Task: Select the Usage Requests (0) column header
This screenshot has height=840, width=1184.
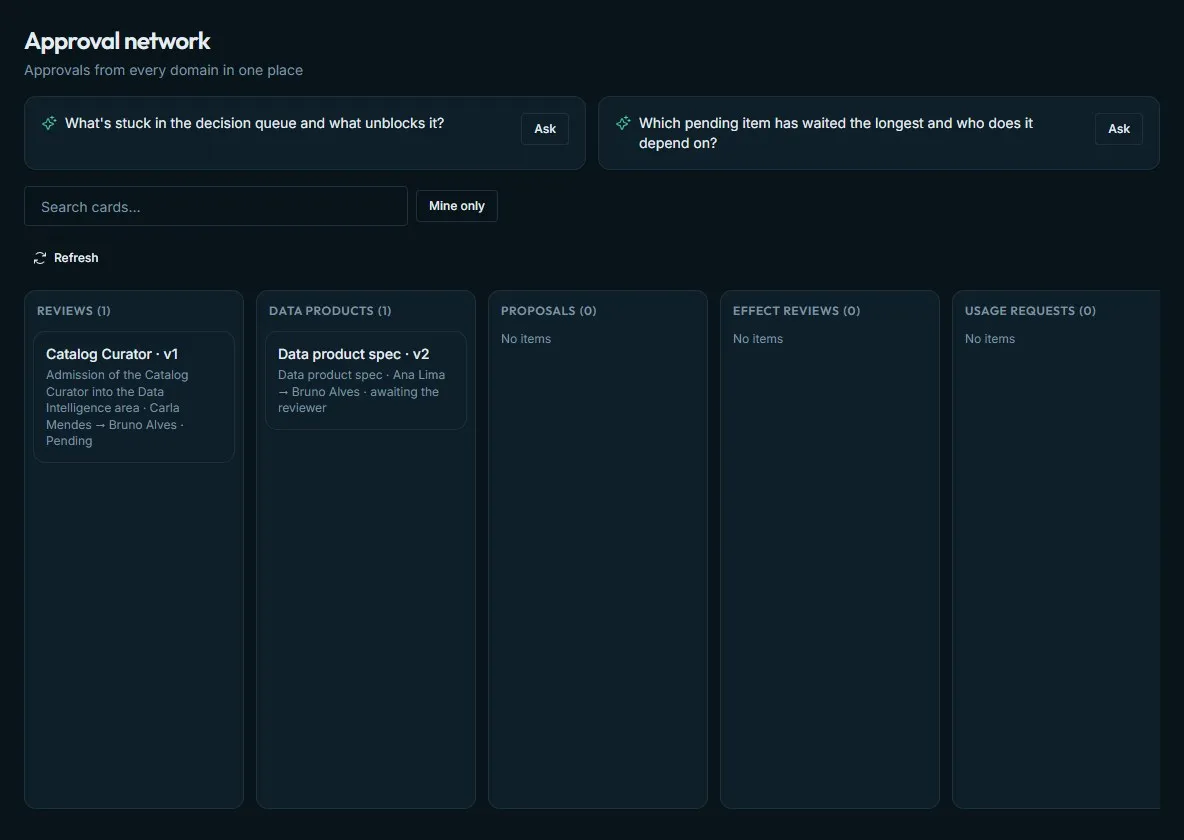Action: click(1030, 311)
